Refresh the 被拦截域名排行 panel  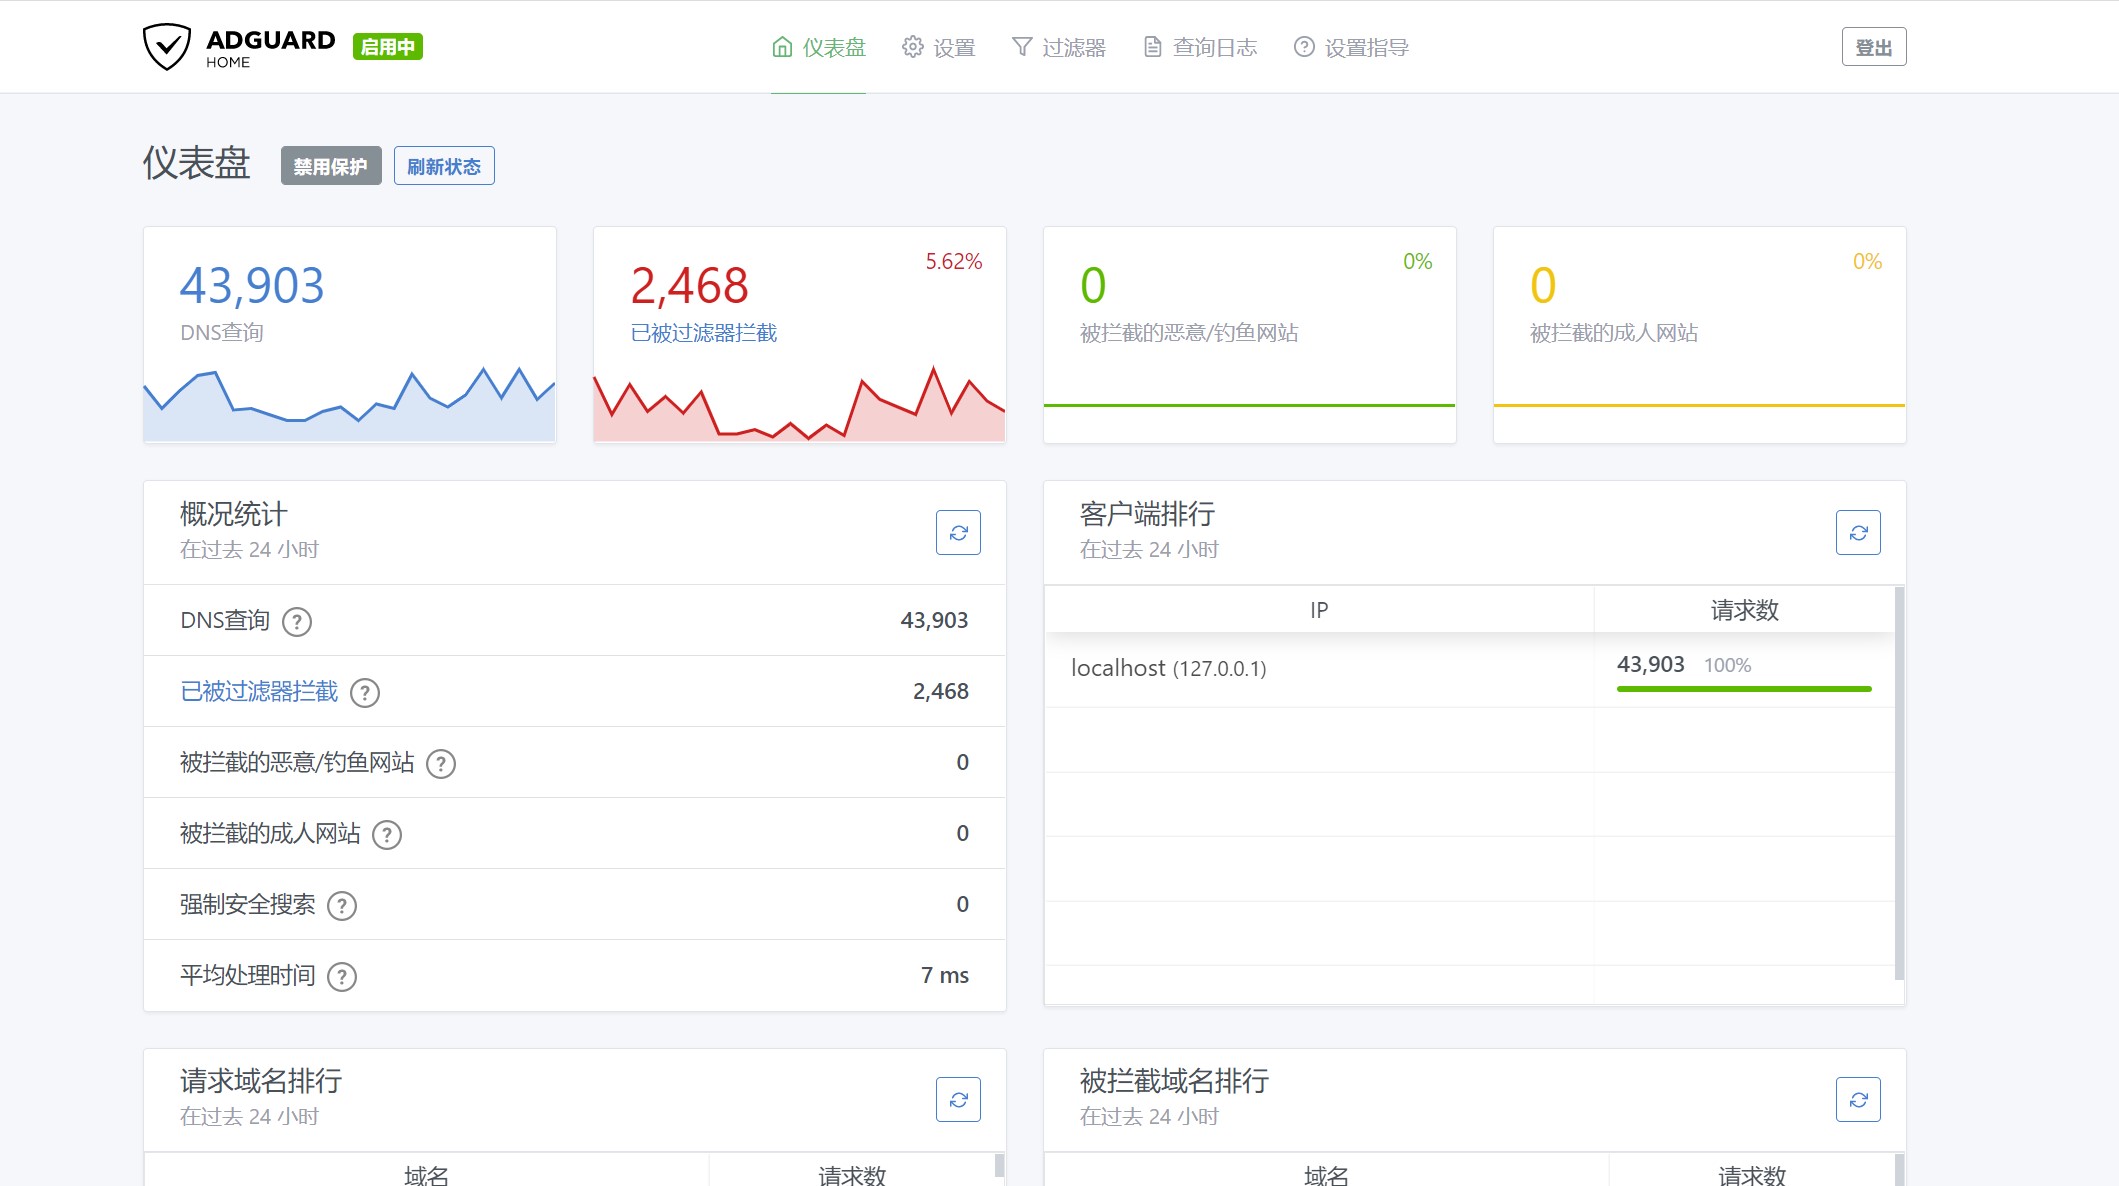pyautogui.click(x=1857, y=1100)
